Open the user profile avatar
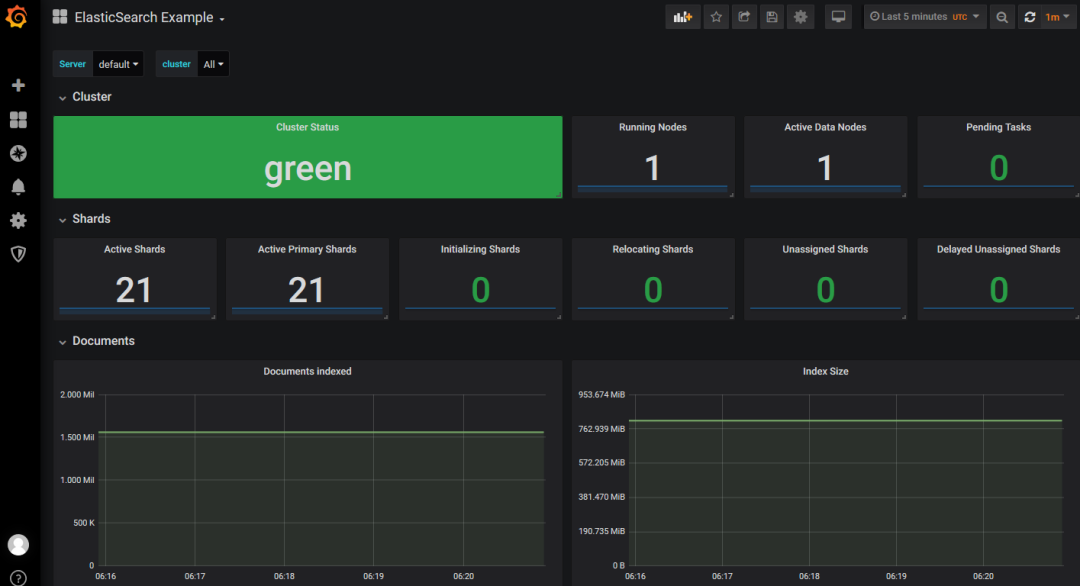 click(19, 545)
